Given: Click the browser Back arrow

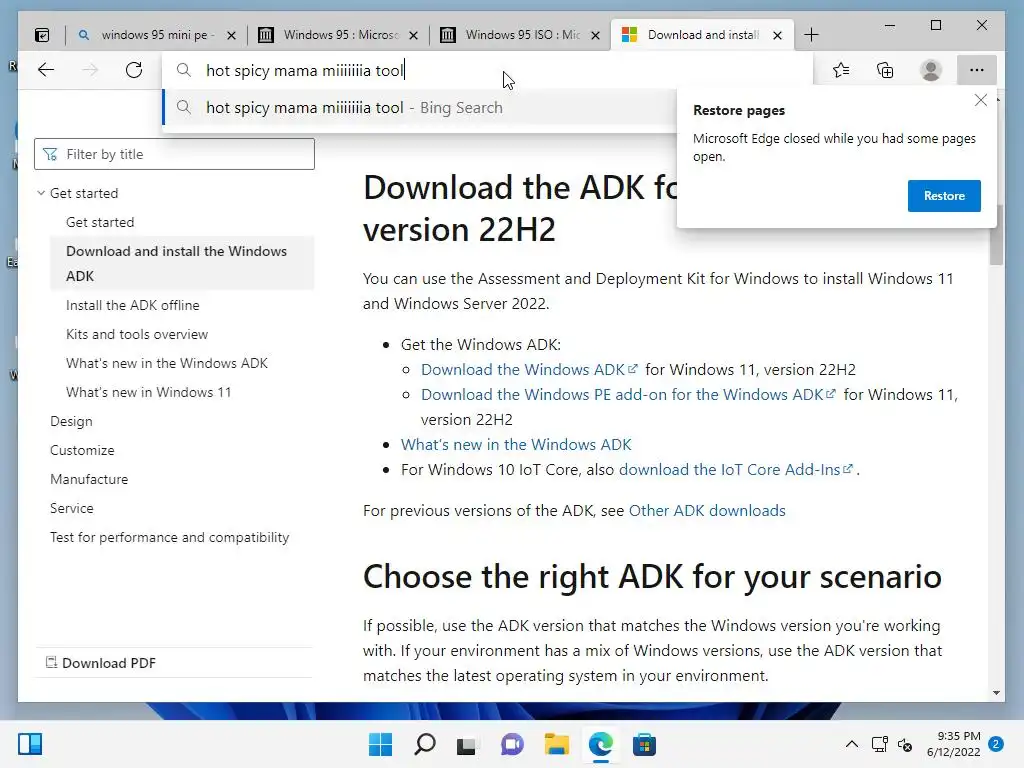Looking at the screenshot, I should [46, 70].
